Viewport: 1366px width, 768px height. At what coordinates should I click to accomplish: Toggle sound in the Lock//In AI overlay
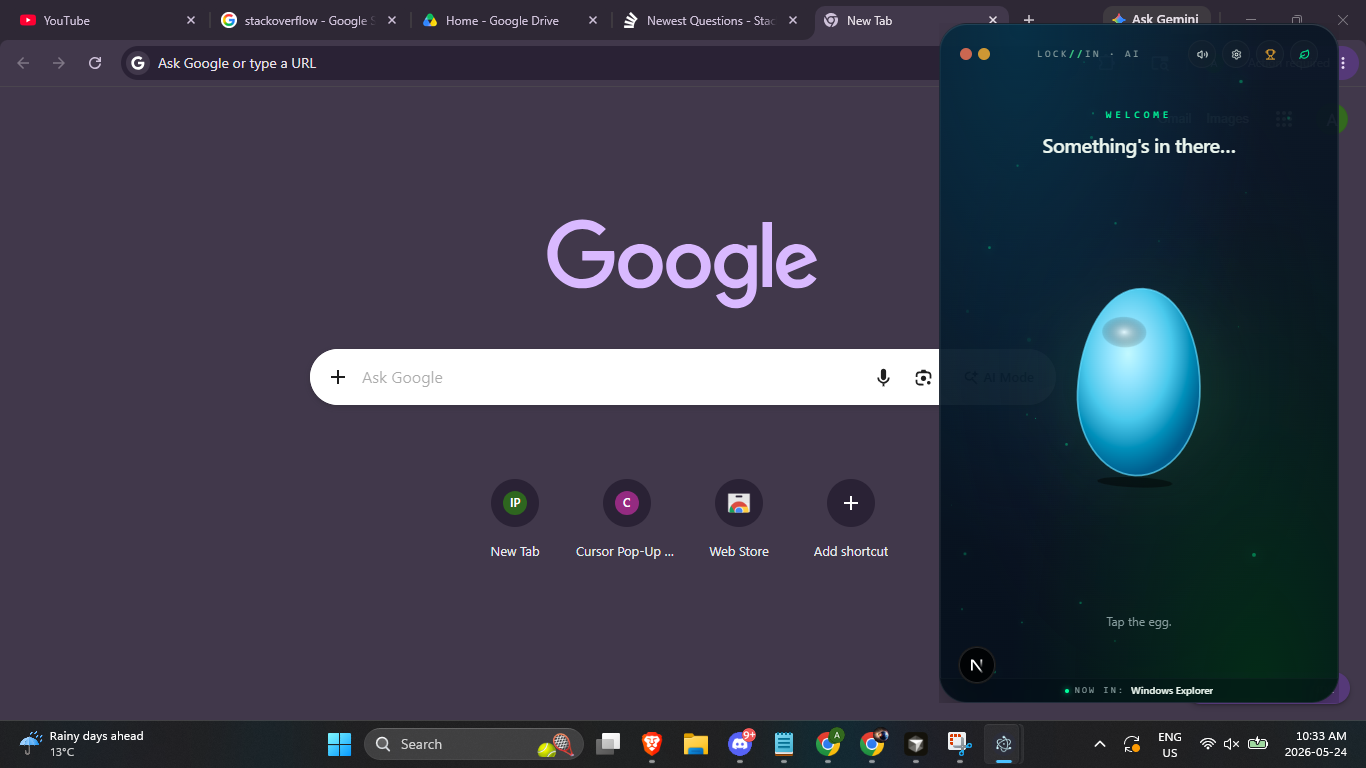click(x=1203, y=54)
